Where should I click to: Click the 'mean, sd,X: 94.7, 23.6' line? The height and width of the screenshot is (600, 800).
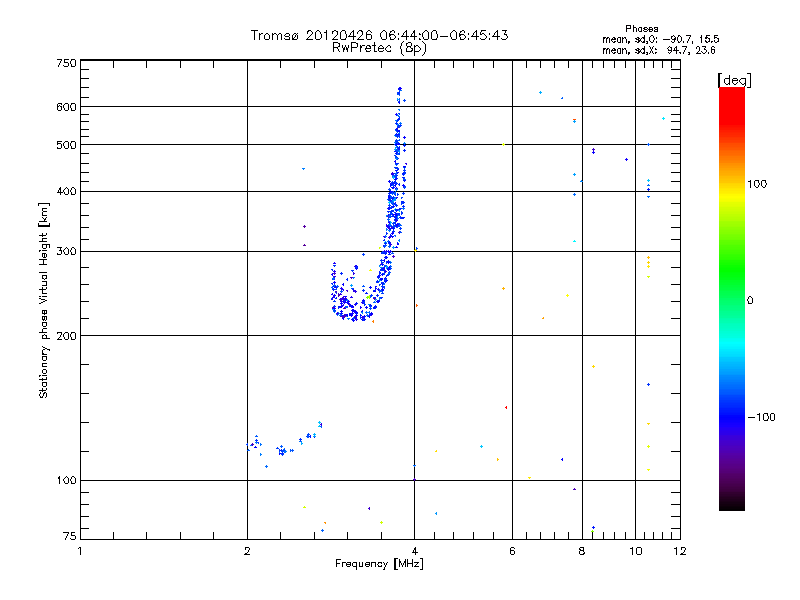point(659,50)
